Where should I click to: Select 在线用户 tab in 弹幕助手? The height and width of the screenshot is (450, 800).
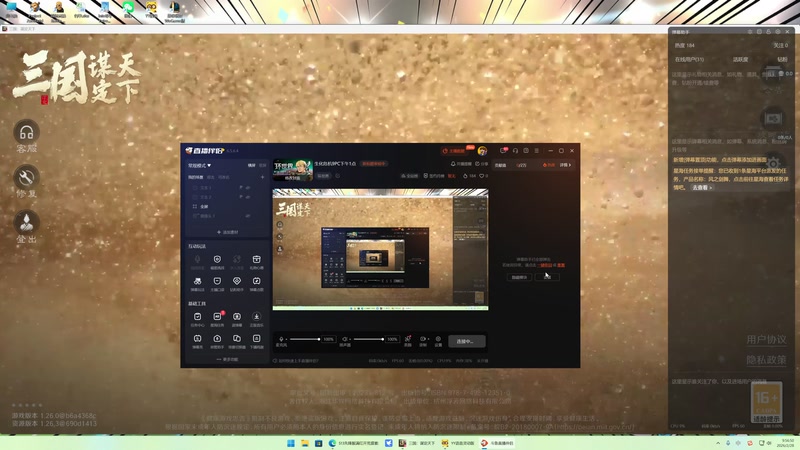tap(690, 60)
